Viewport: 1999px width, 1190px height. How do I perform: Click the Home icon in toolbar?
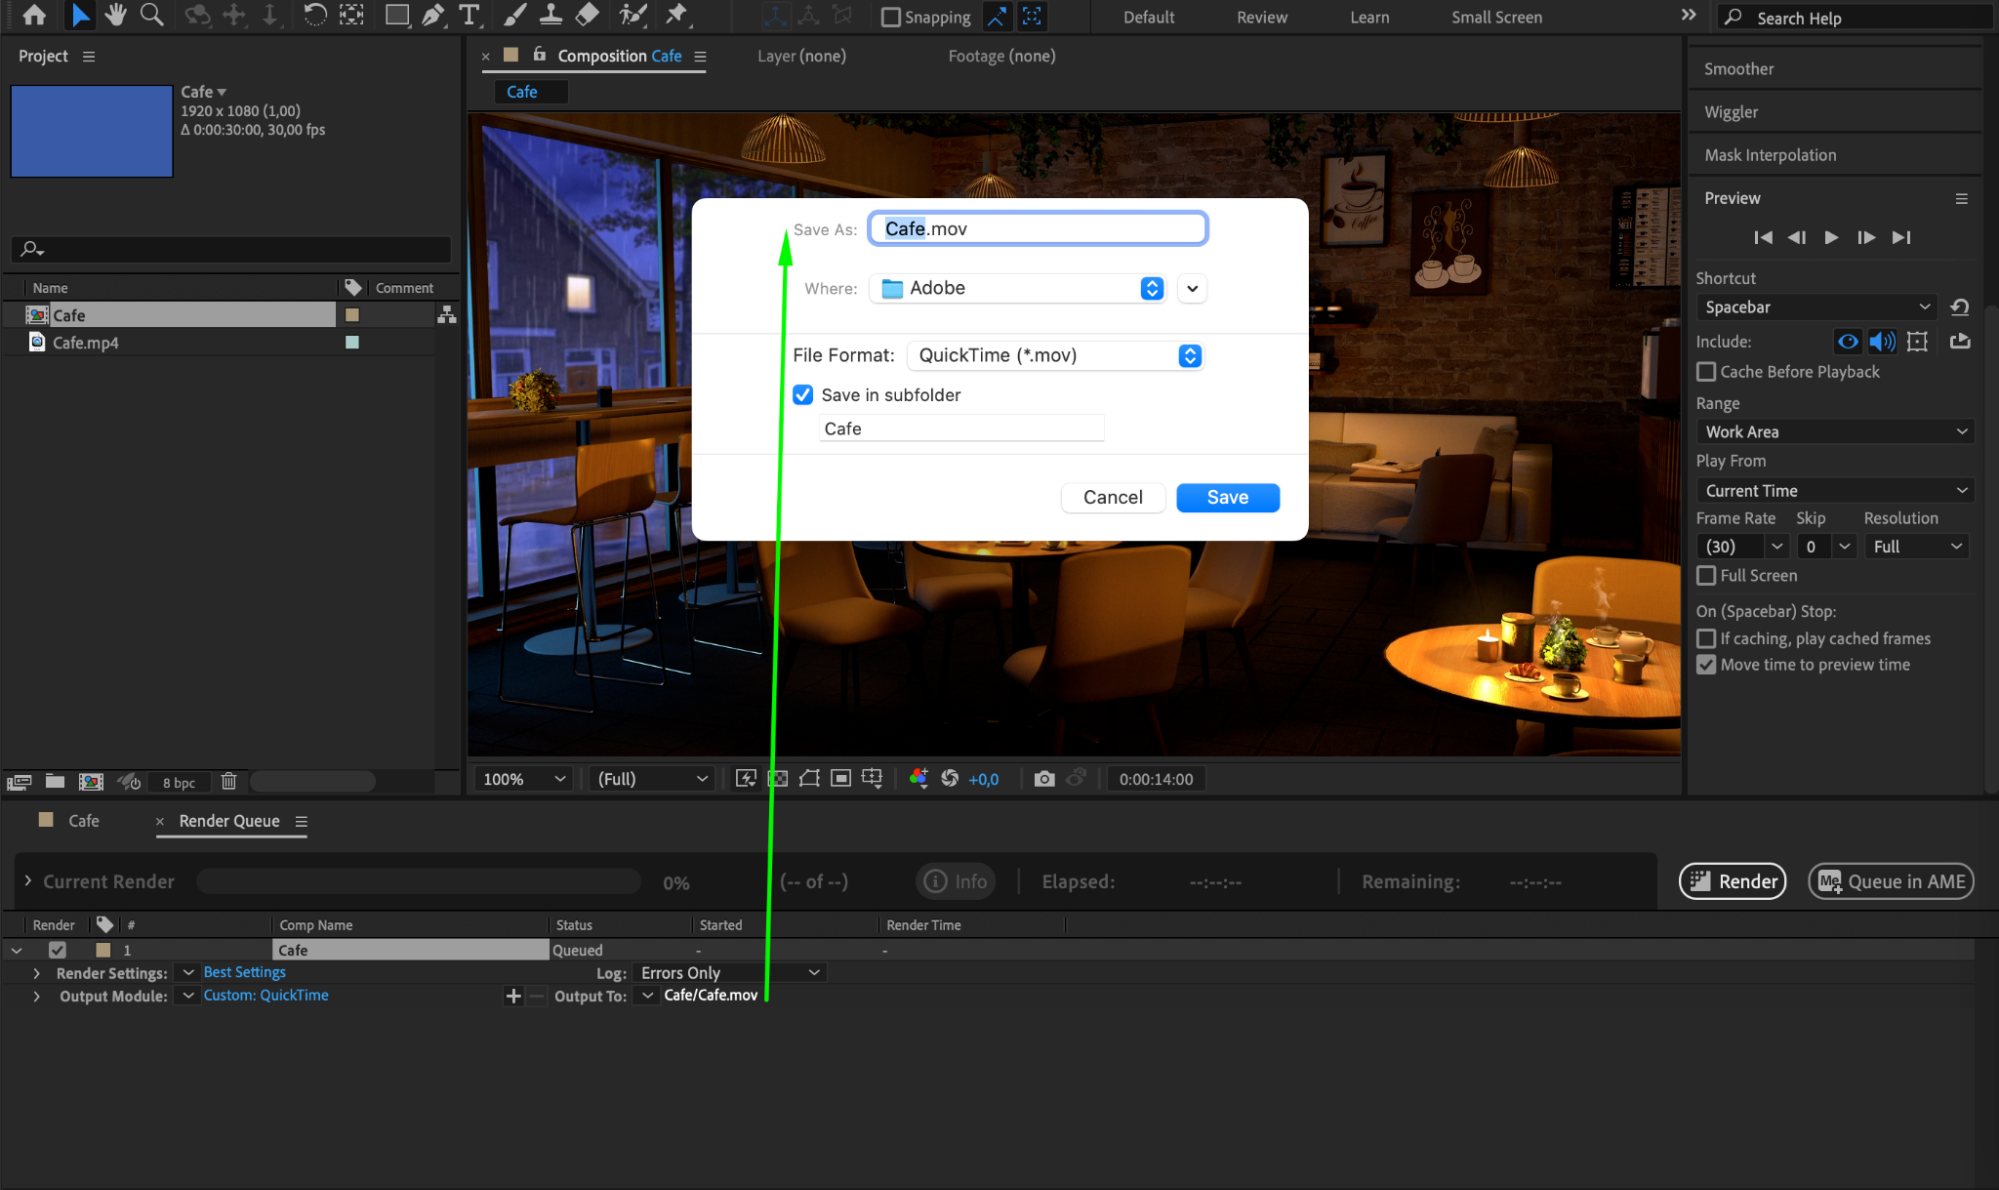pyautogui.click(x=34, y=15)
